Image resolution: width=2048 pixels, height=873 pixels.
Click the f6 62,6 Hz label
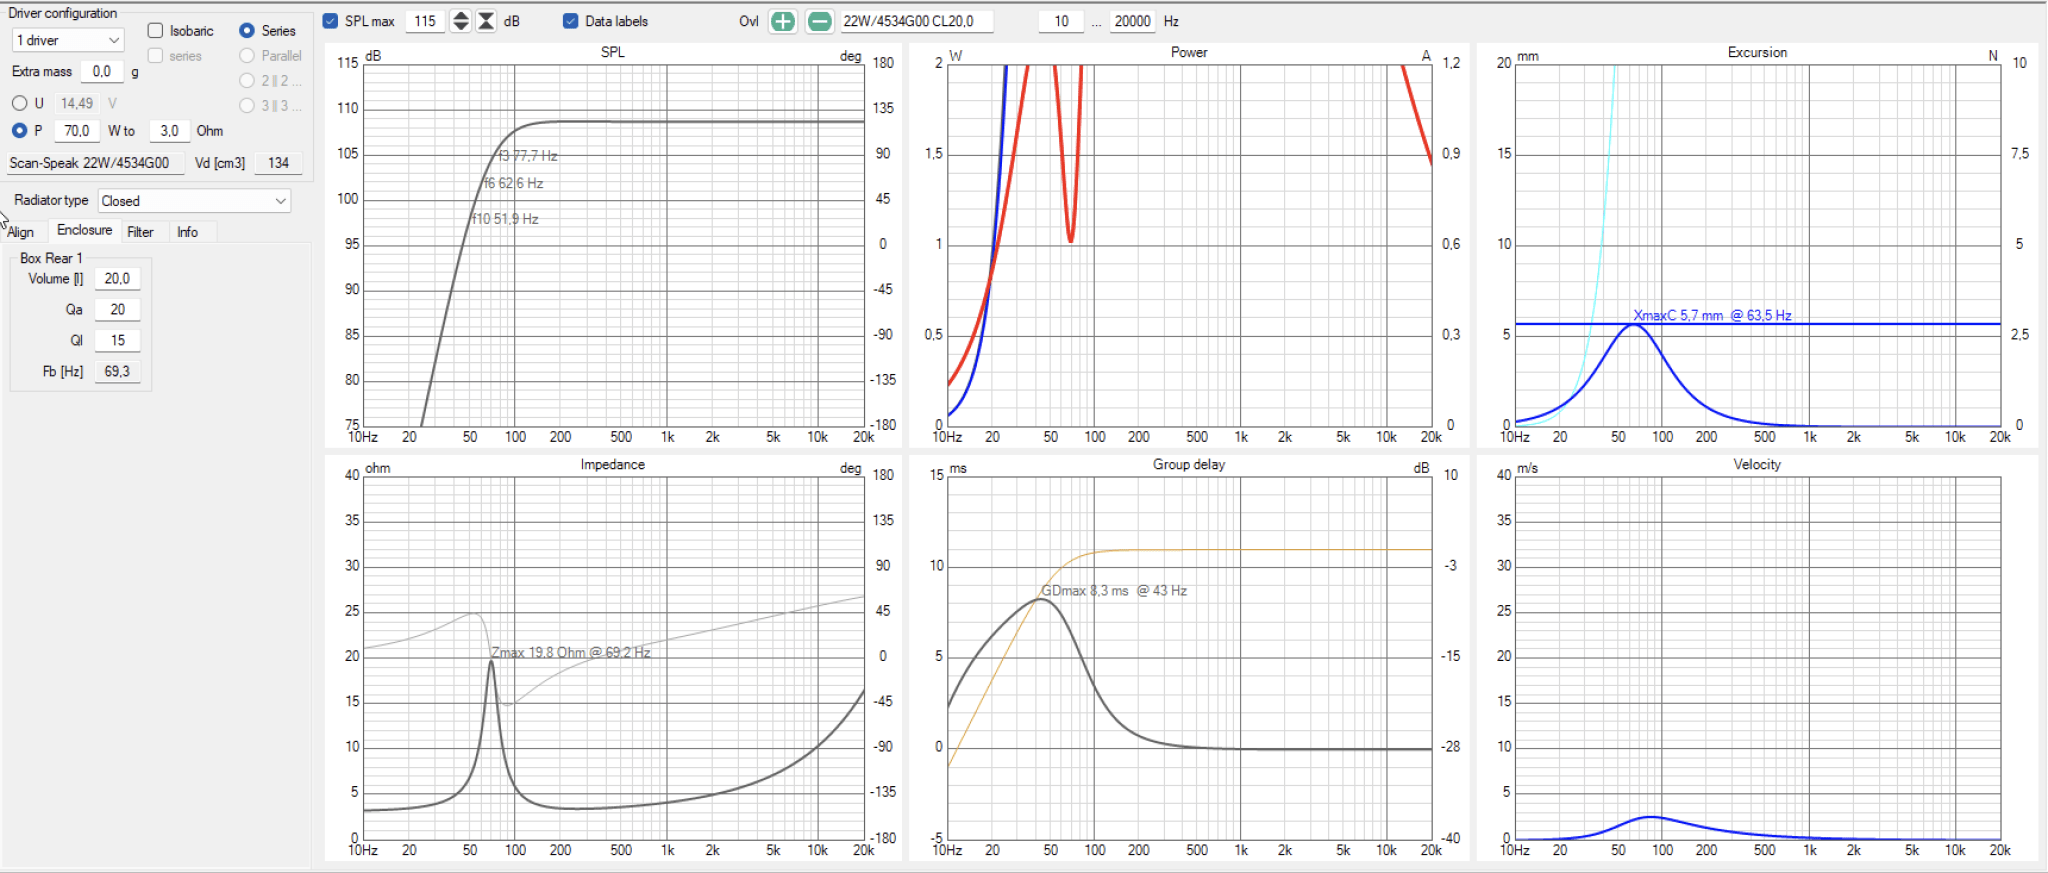click(x=514, y=183)
